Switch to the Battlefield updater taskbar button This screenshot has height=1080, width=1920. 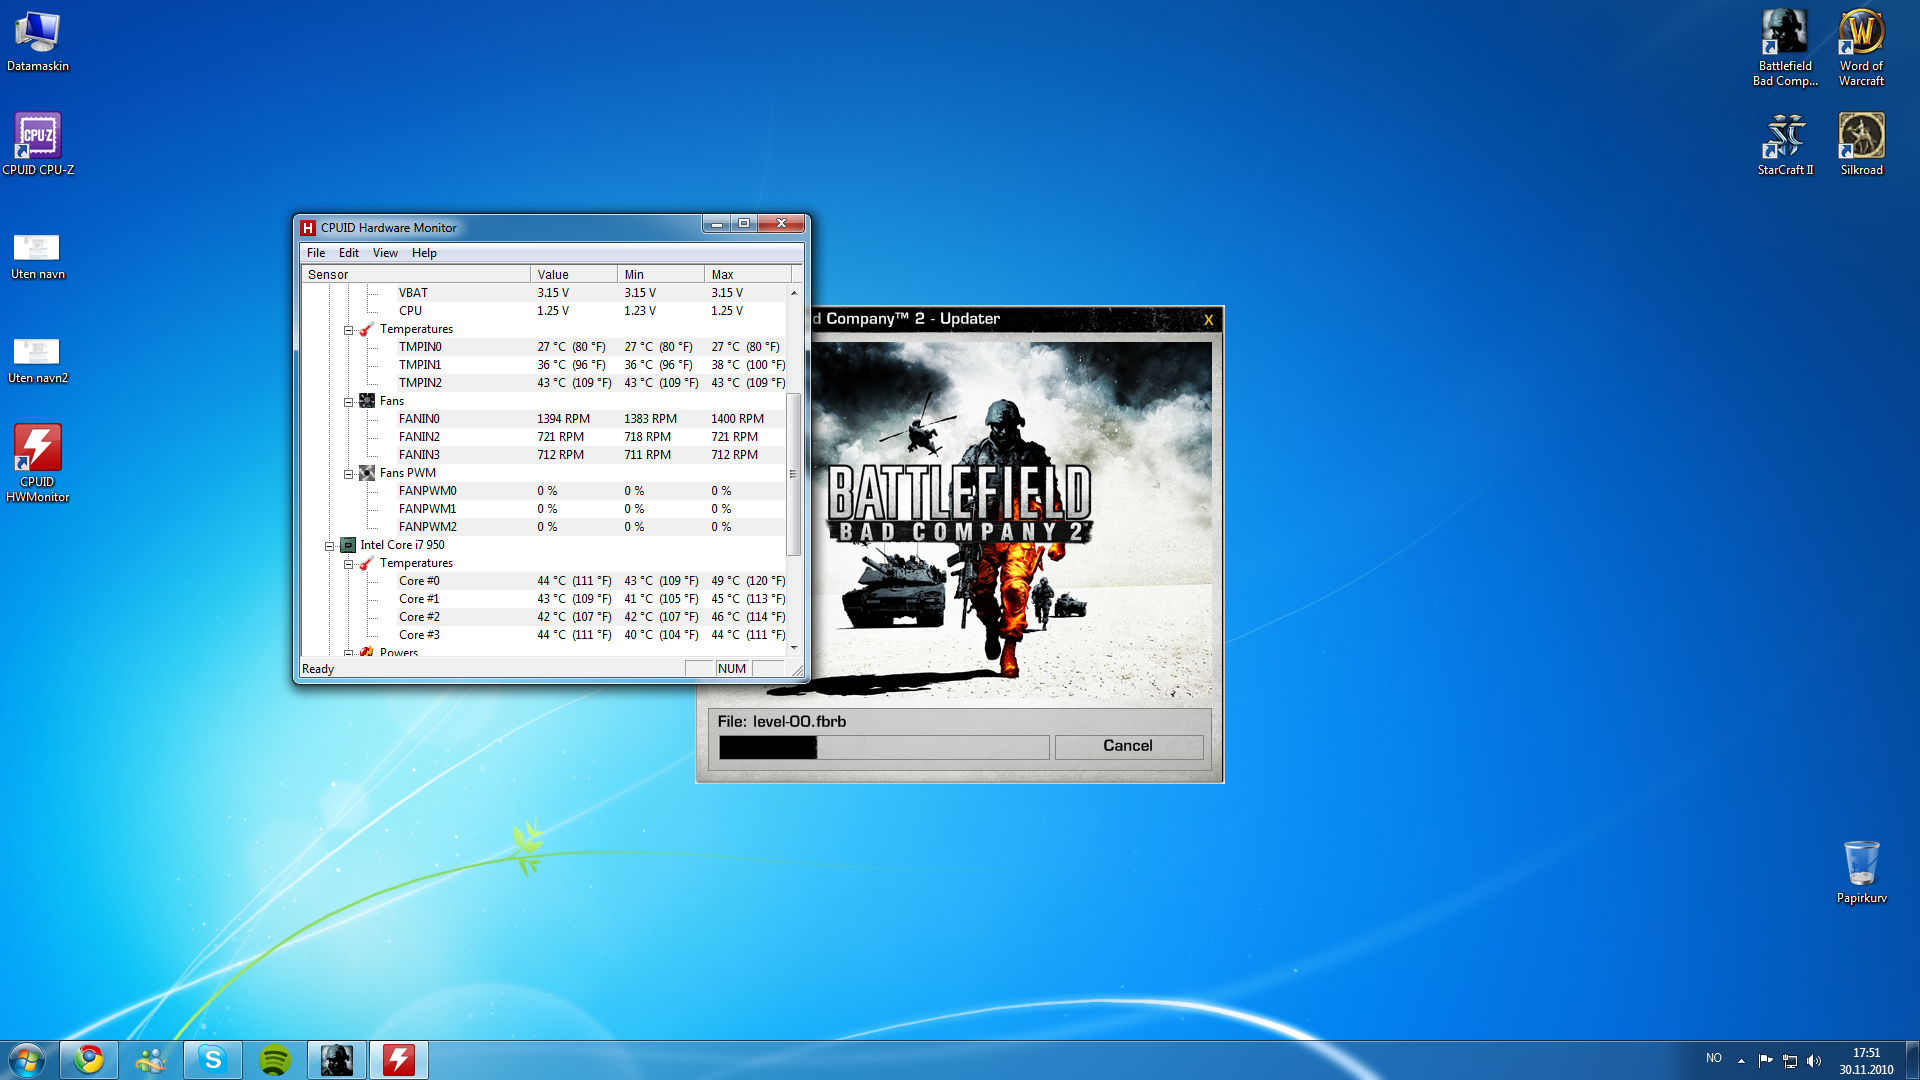pos(337,1060)
